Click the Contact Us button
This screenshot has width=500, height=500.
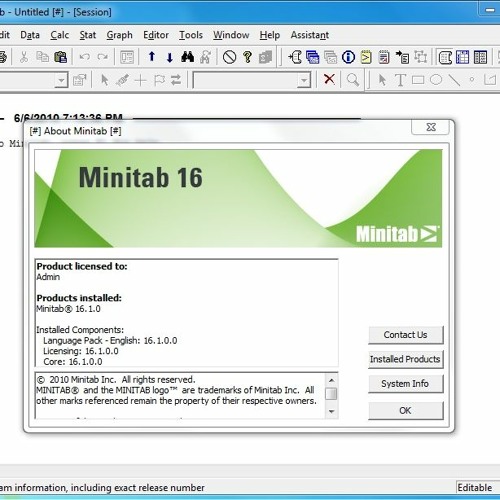(406, 335)
